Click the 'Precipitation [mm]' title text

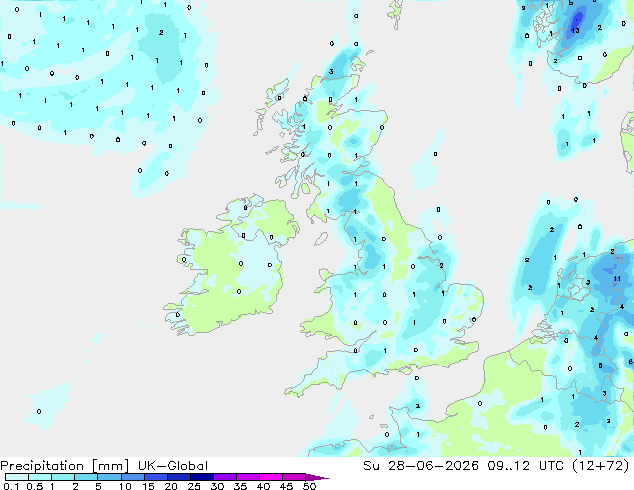pos(65,466)
